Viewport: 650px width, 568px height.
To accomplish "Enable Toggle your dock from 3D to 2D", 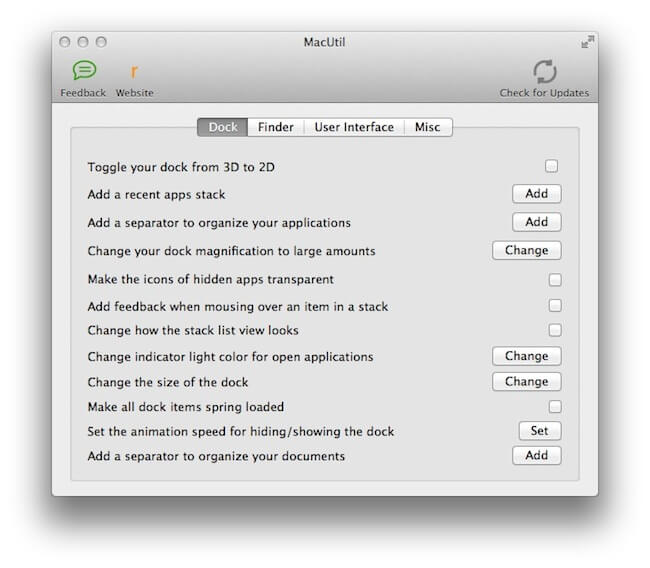I will pos(551,166).
